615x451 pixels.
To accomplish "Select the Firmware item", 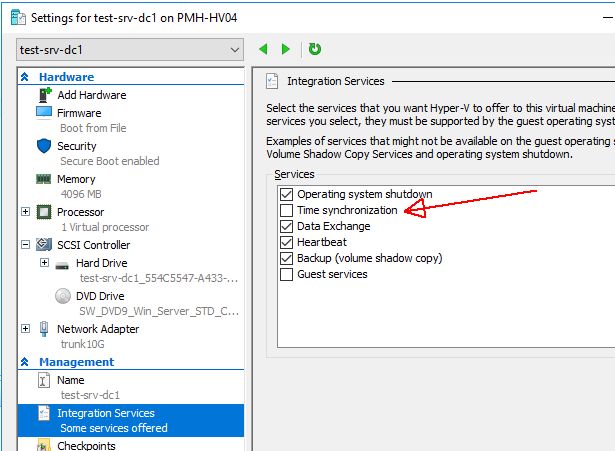I will pos(79,113).
